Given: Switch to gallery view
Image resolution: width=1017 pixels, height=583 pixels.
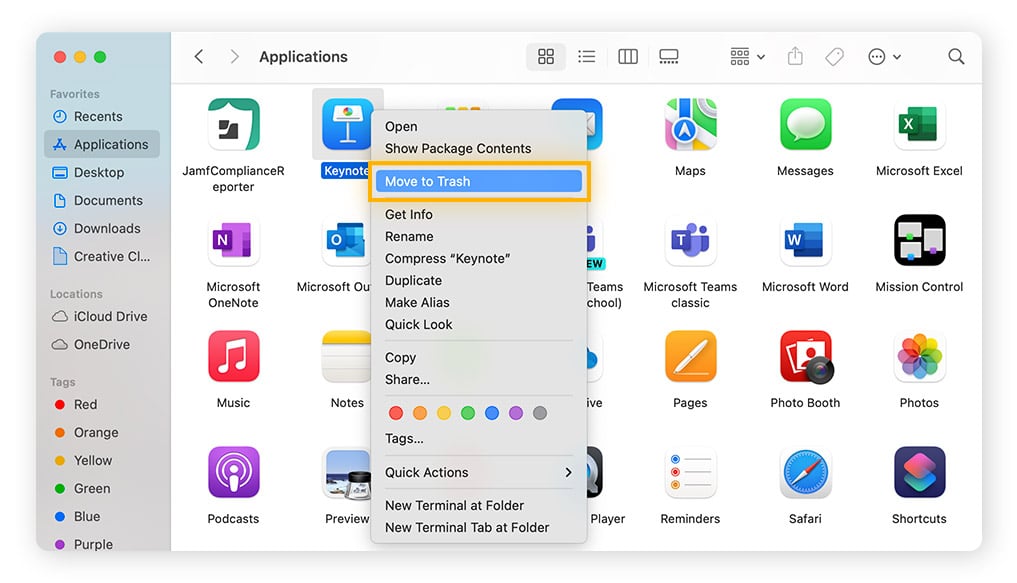Looking at the screenshot, I should tap(668, 56).
